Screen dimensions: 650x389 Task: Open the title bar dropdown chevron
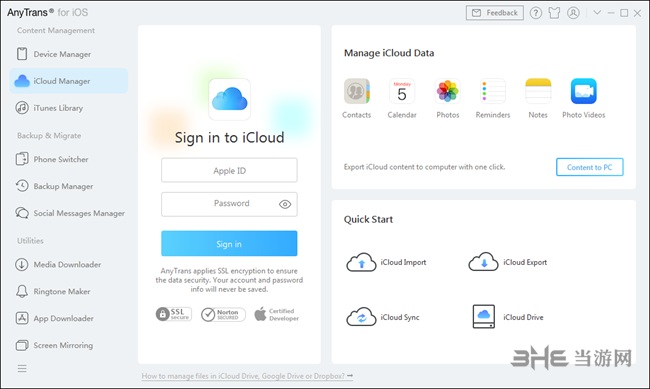coord(597,13)
